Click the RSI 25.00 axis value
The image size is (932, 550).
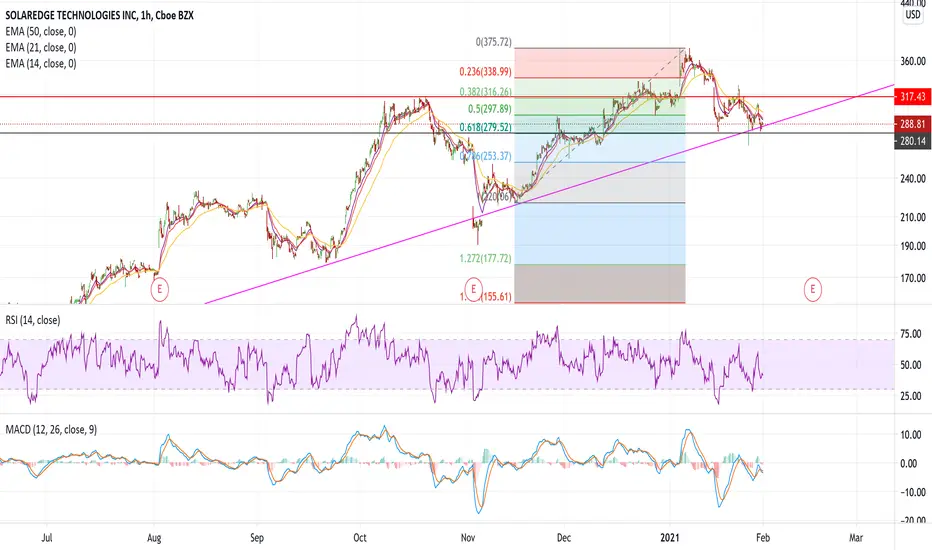[911, 396]
